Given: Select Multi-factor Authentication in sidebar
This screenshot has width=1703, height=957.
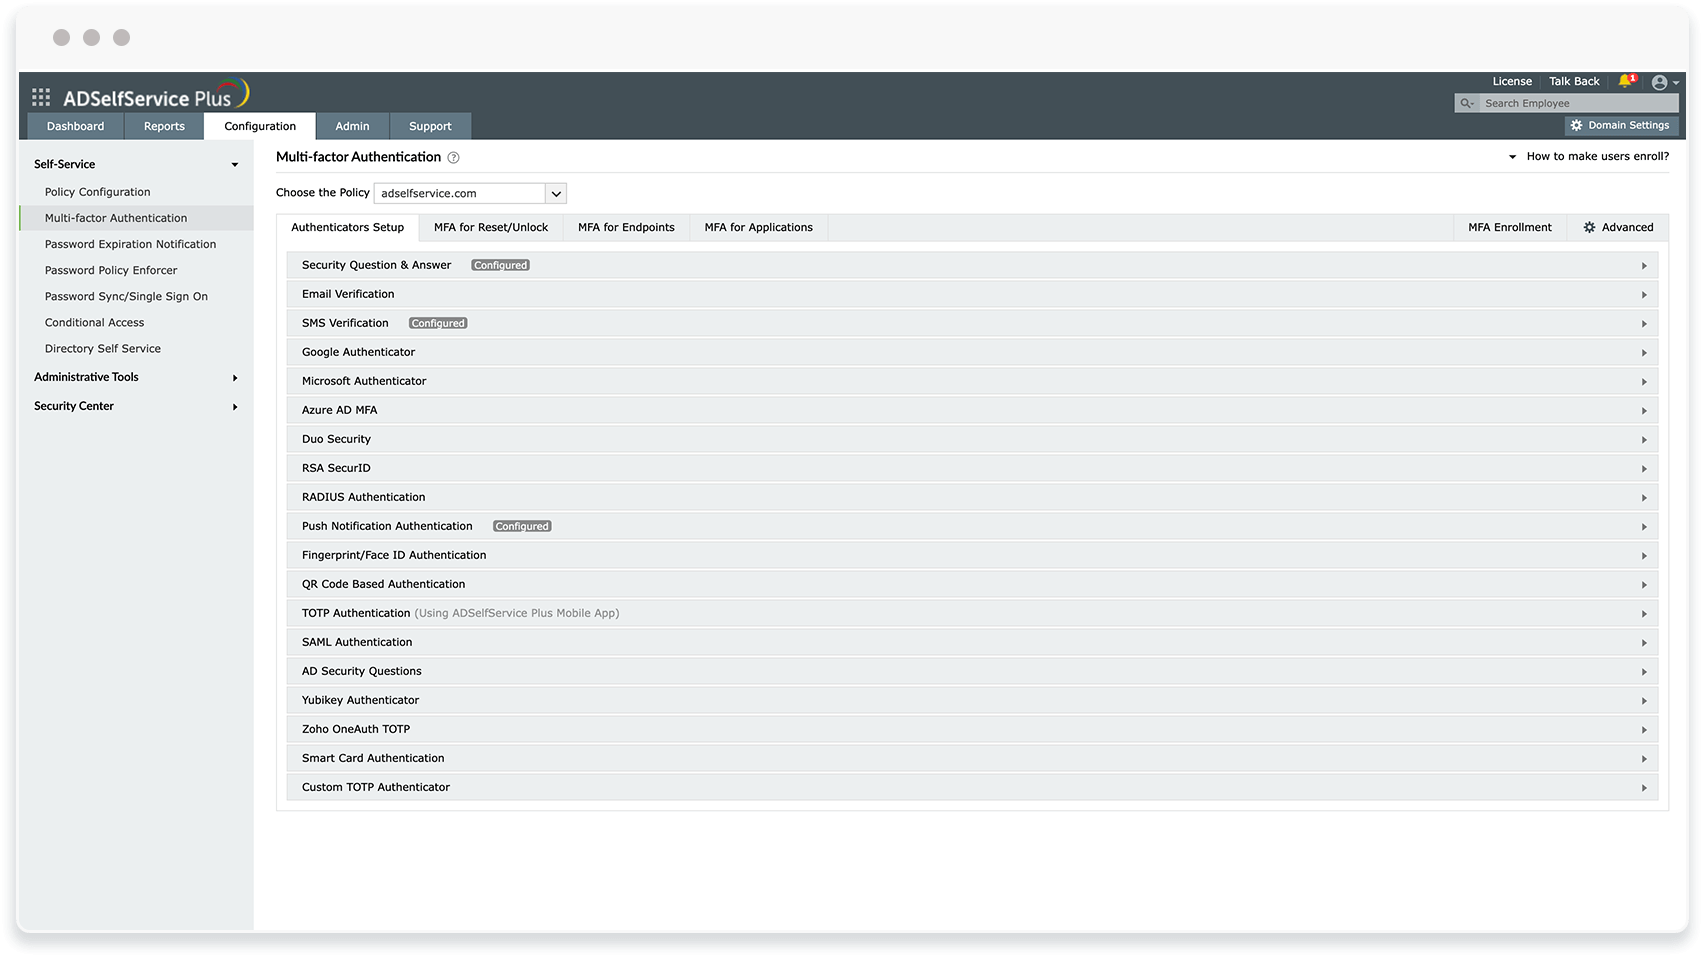Looking at the screenshot, I should [x=137, y=218].
